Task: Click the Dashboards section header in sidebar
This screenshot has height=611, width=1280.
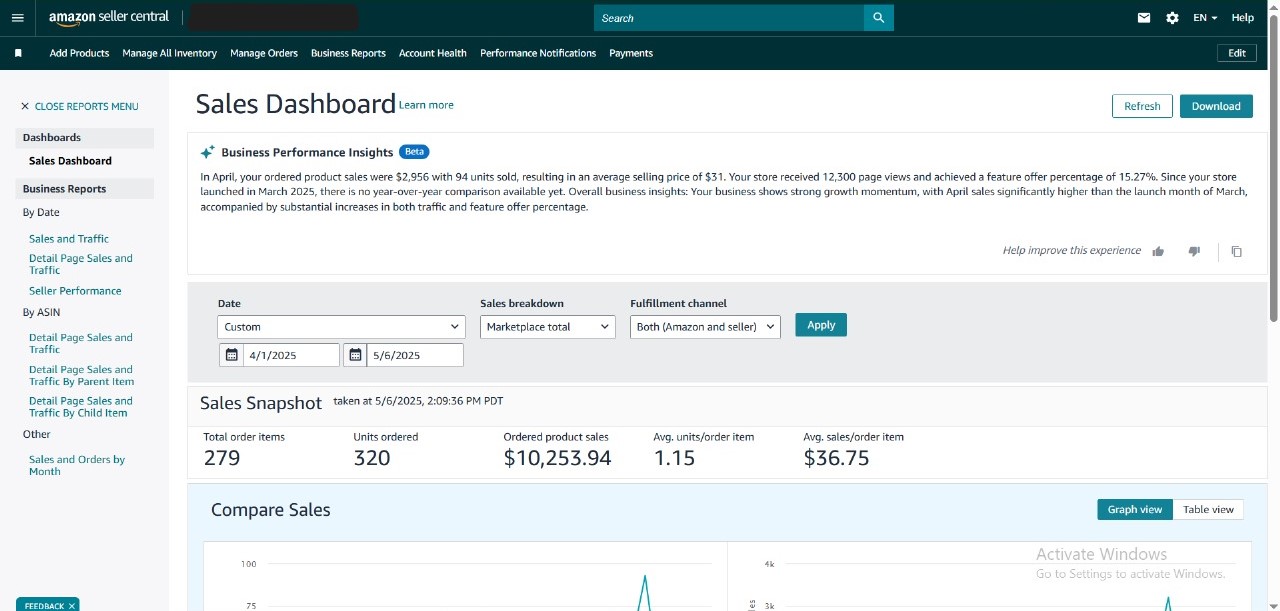Action: (x=85, y=138)
